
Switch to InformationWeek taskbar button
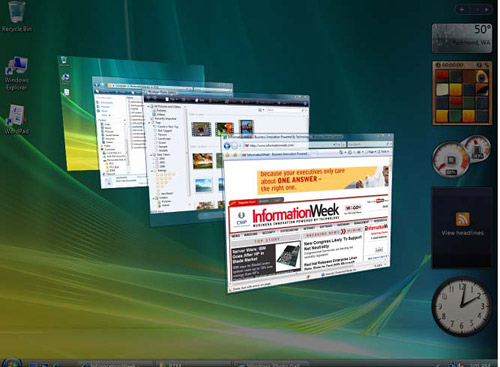click(x=115, y=364)
